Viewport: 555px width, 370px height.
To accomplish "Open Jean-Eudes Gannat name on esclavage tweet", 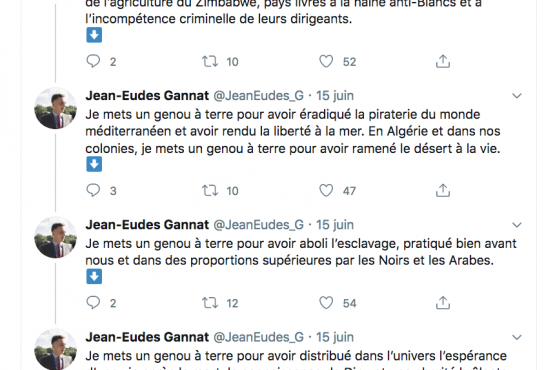I will tap(147, 224).
